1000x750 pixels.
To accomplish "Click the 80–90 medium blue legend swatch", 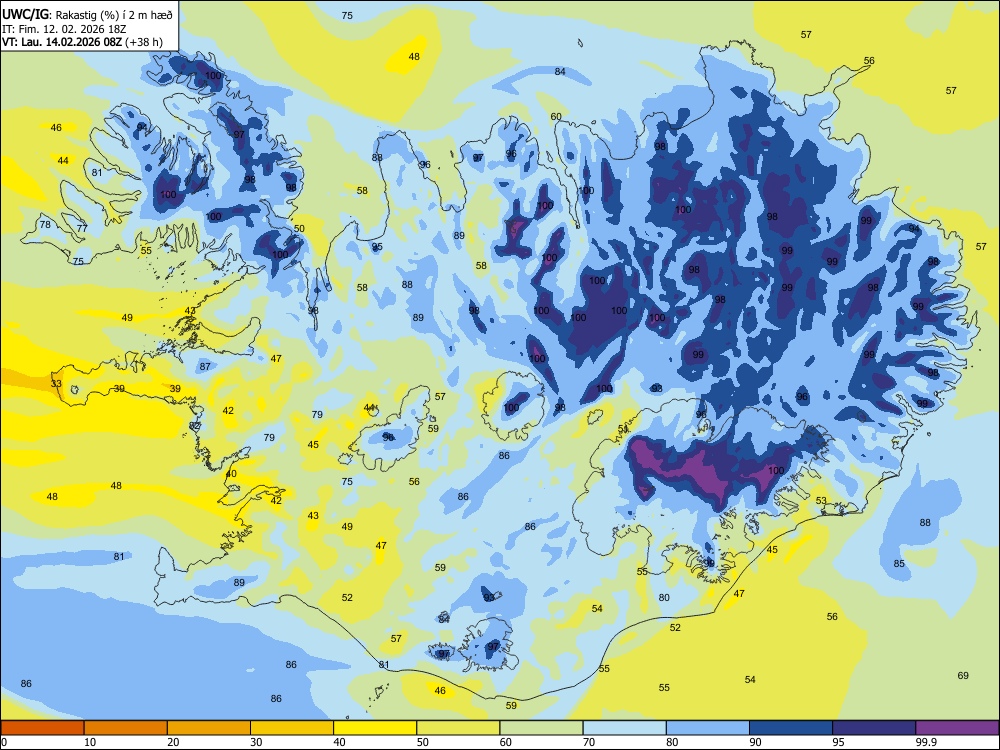I will point(708,728).
